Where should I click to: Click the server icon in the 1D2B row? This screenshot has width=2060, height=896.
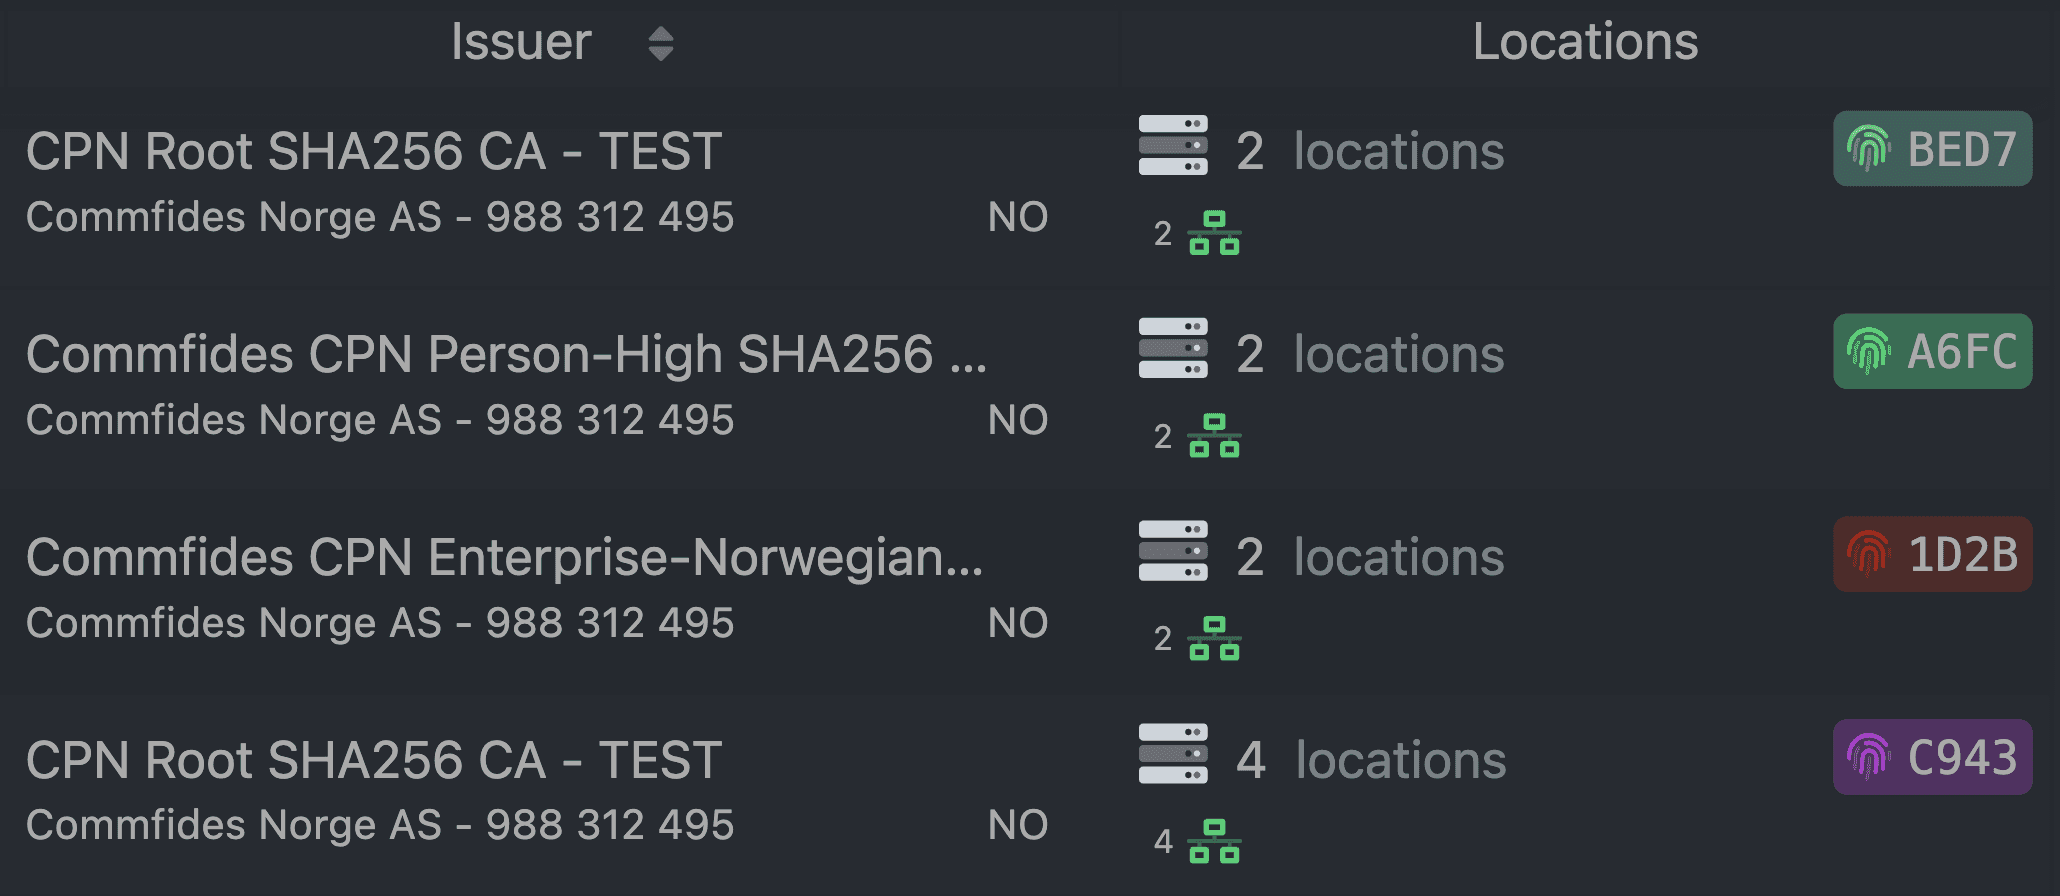tap(1173, 551)
